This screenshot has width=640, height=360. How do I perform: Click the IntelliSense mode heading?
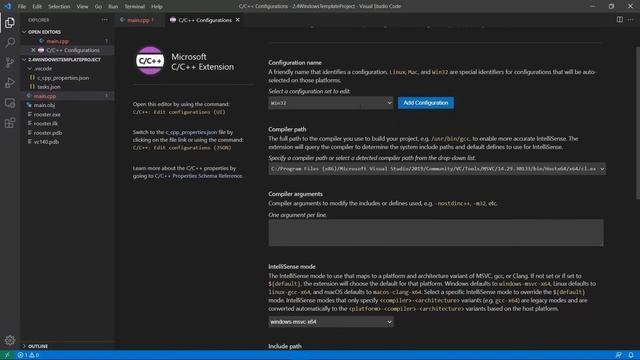(x=292, y=267)
